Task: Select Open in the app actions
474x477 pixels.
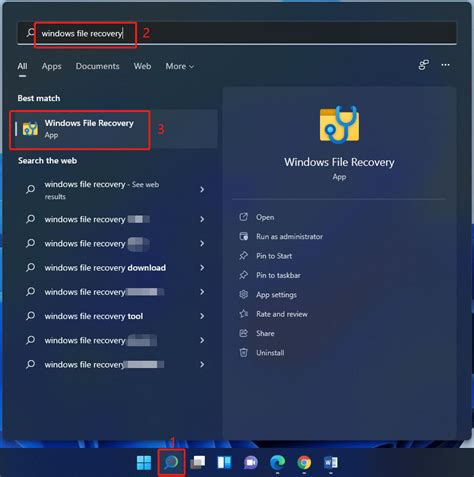Action: click(x=265, y=217)
